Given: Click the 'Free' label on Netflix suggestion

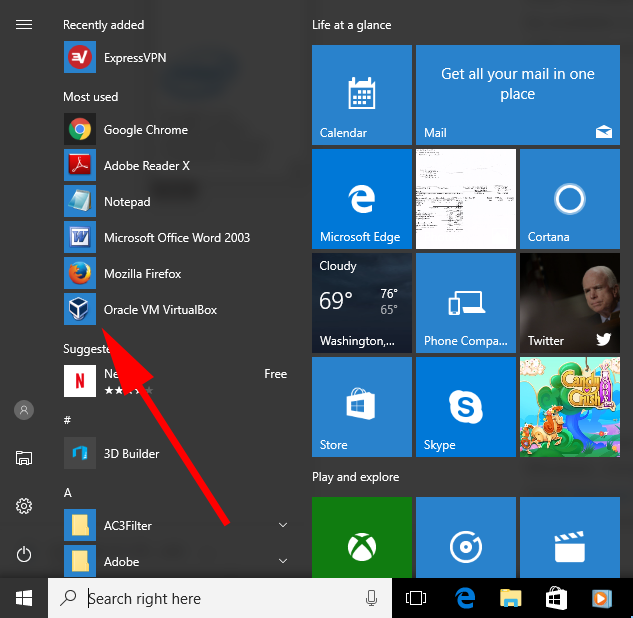Looking at the screenshot, I should point(275,374).
